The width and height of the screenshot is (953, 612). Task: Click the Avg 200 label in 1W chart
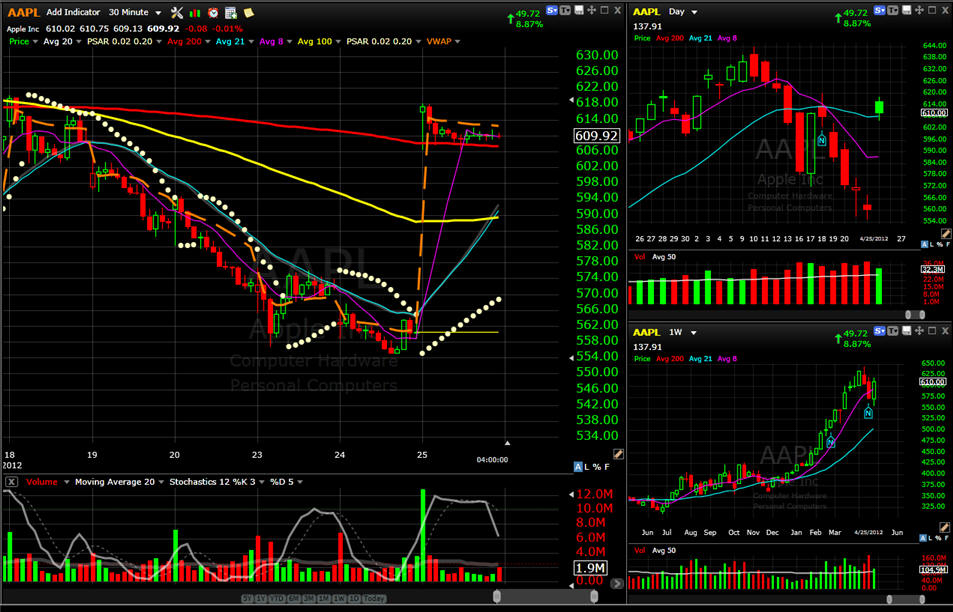[x=670, y=359]
